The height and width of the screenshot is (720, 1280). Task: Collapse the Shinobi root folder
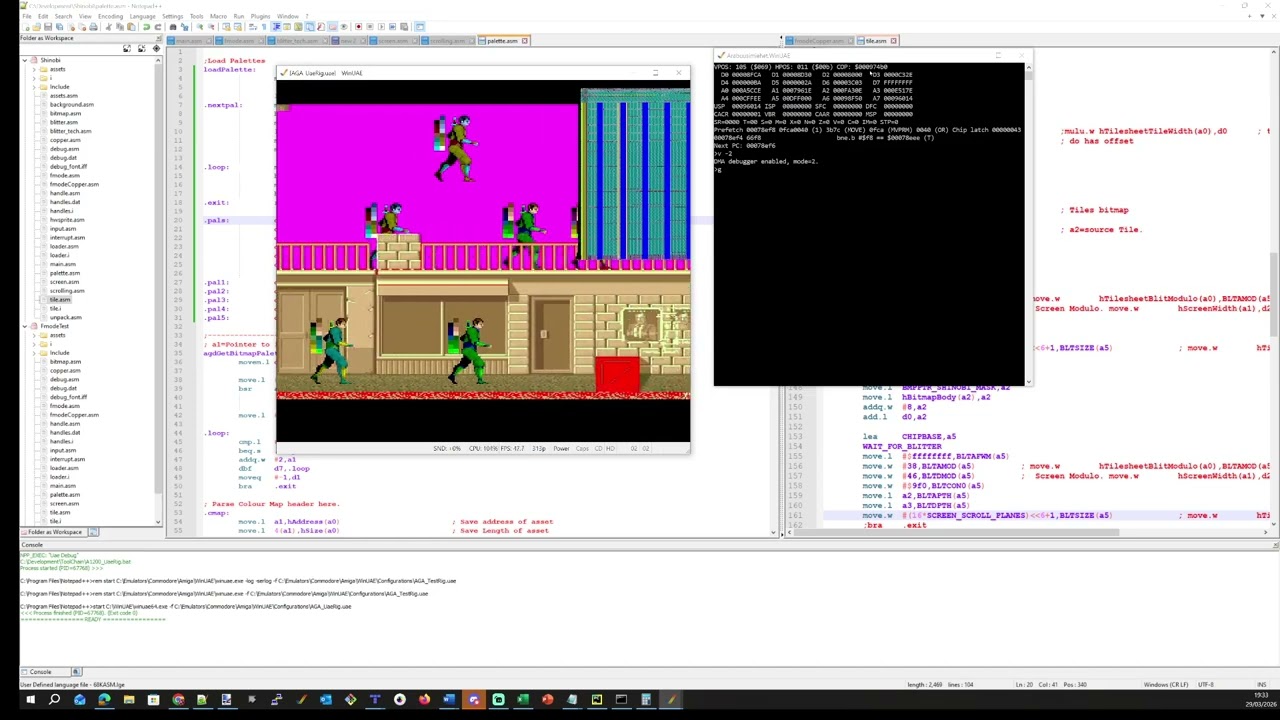point(25,60)
